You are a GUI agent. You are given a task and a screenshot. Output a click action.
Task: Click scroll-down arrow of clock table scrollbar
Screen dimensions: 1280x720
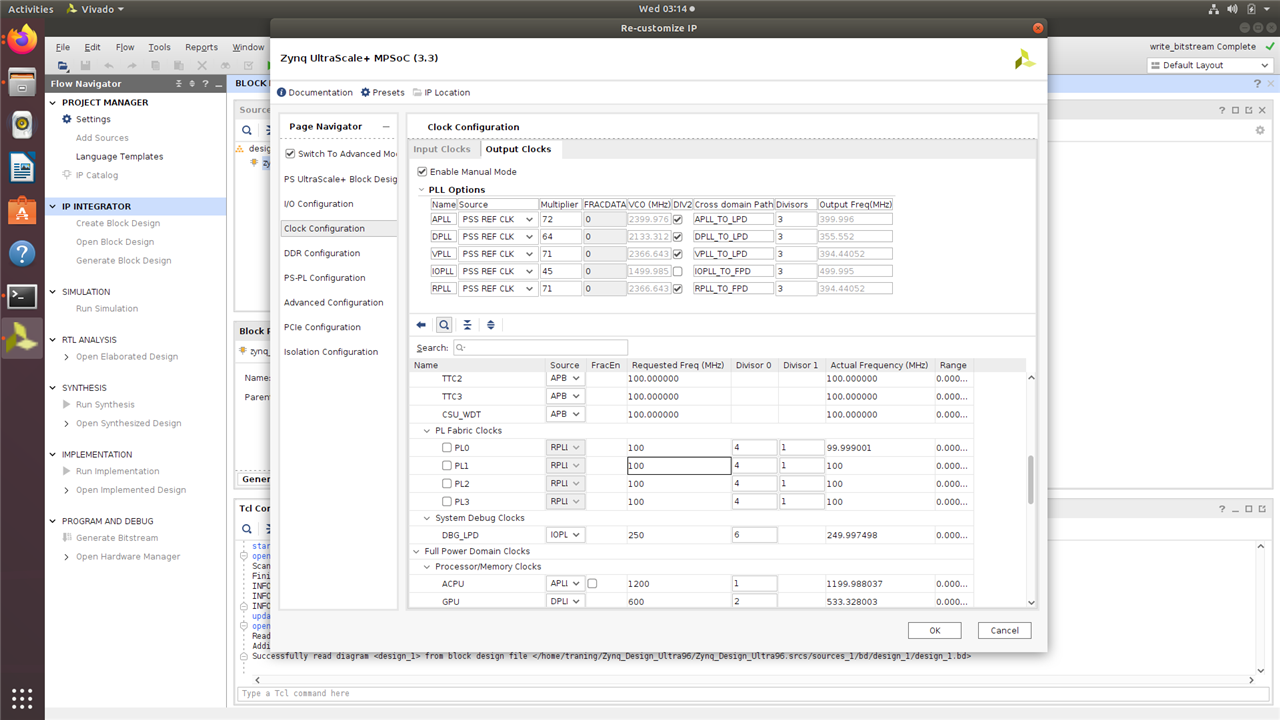point(1032,602)
